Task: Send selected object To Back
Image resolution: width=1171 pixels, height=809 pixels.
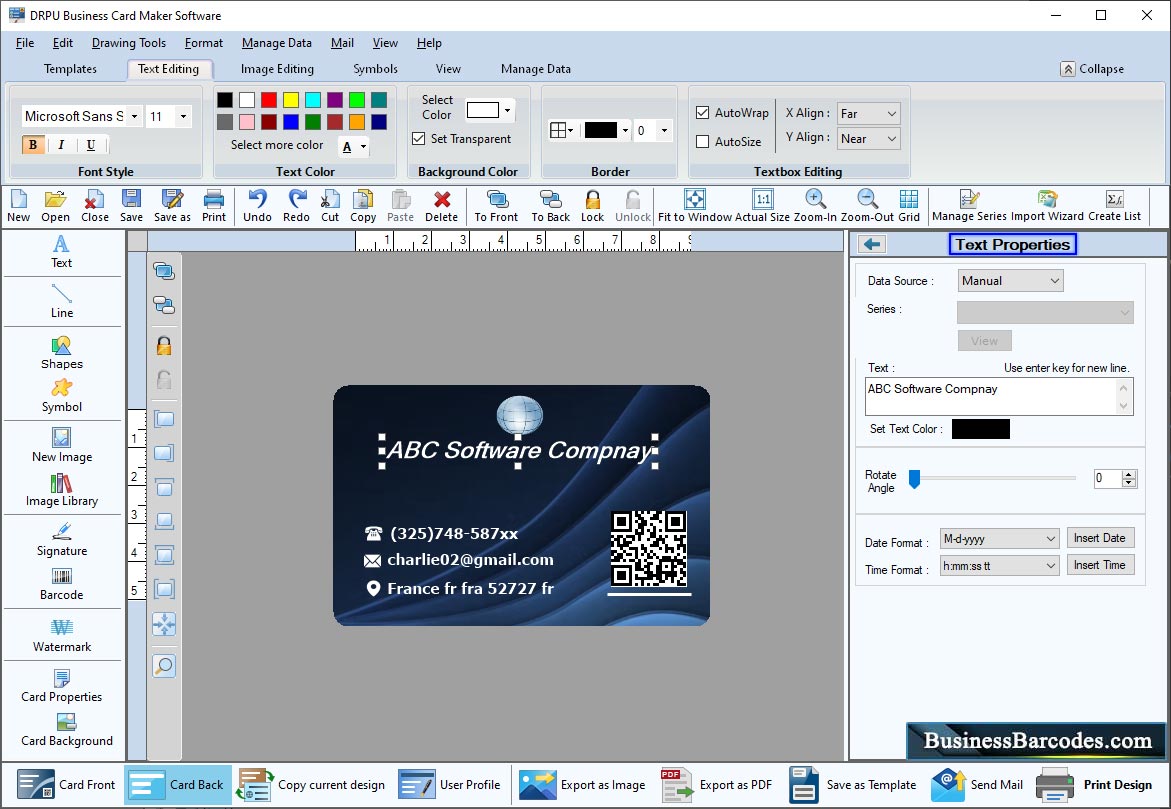Action: pyautogui.click(x=550, y=206)
